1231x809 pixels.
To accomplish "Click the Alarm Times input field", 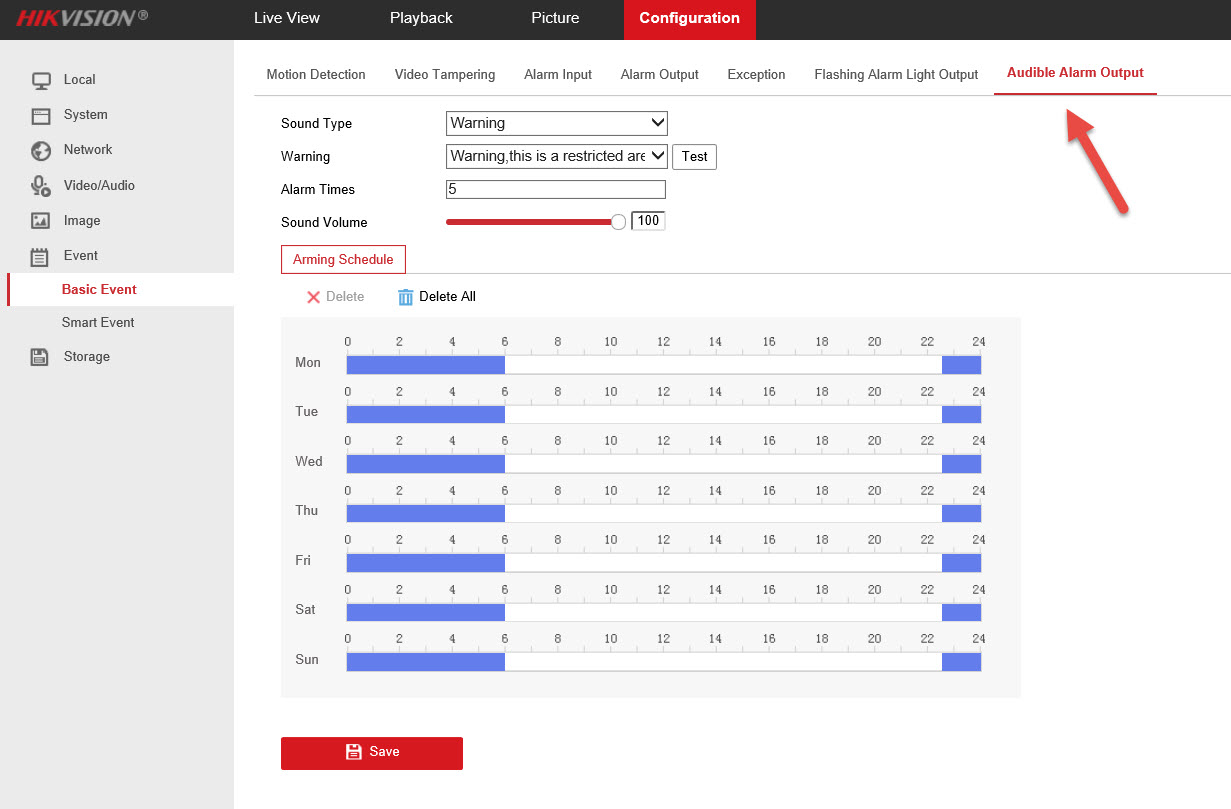I will [x=555, y=190].
